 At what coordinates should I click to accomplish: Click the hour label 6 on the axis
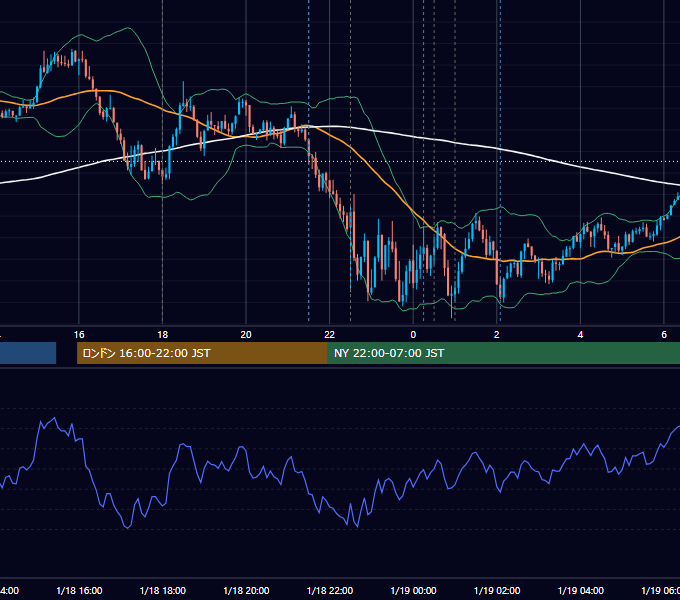click(x=664, y=335)
